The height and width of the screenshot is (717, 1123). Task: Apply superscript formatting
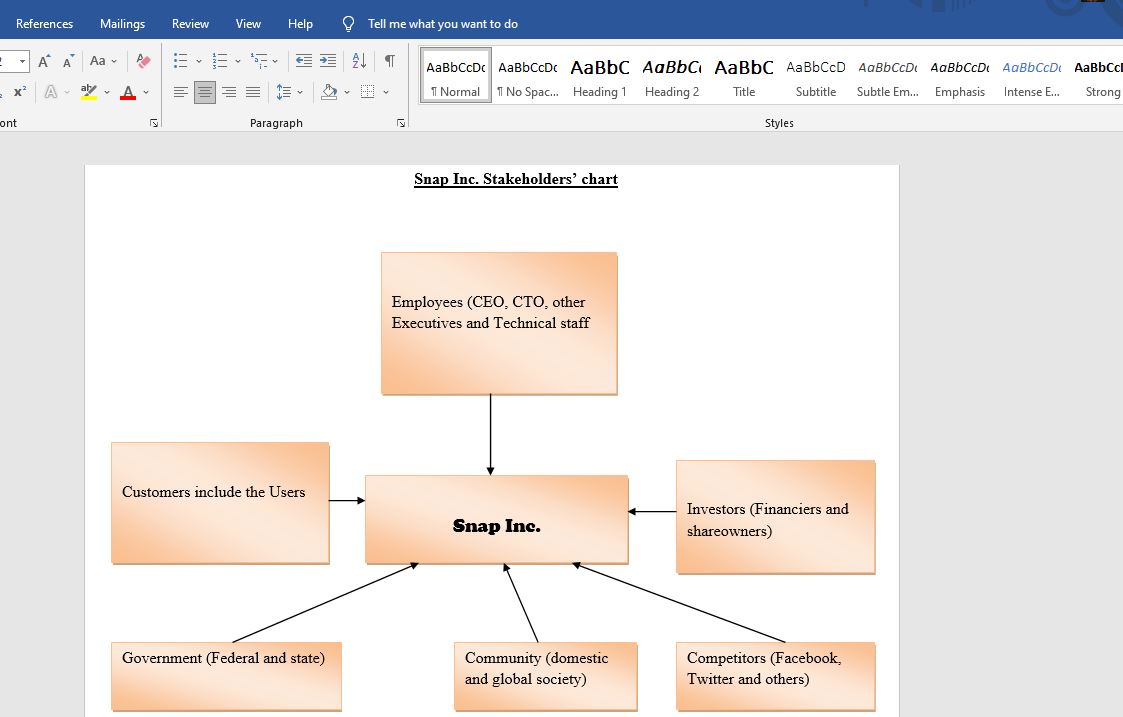click(20, 92)
